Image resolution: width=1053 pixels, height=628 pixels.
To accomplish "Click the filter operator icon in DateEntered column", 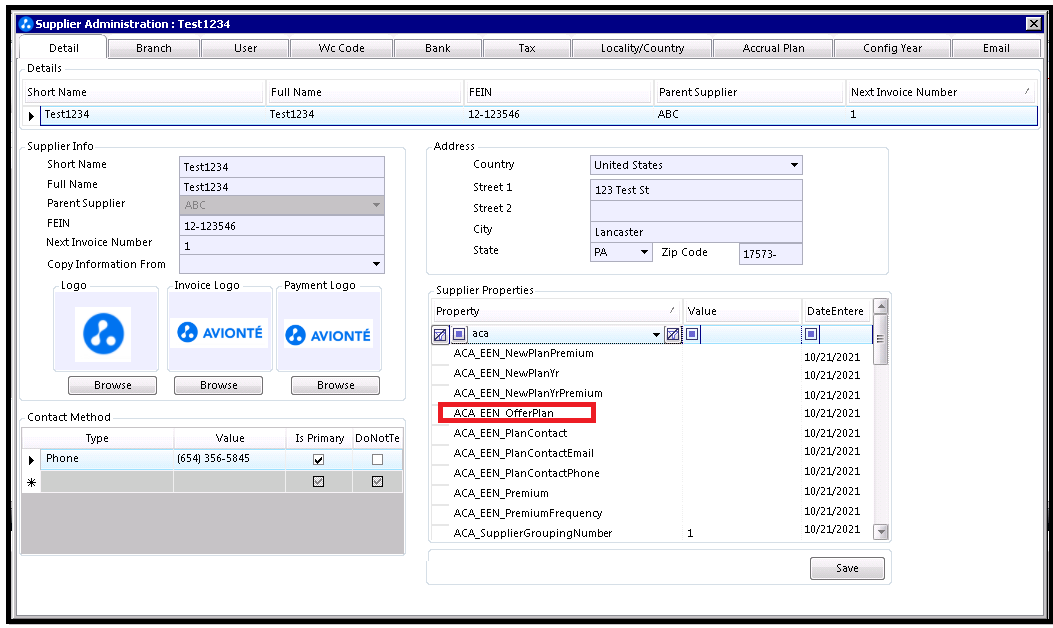I will coord(811,334).
